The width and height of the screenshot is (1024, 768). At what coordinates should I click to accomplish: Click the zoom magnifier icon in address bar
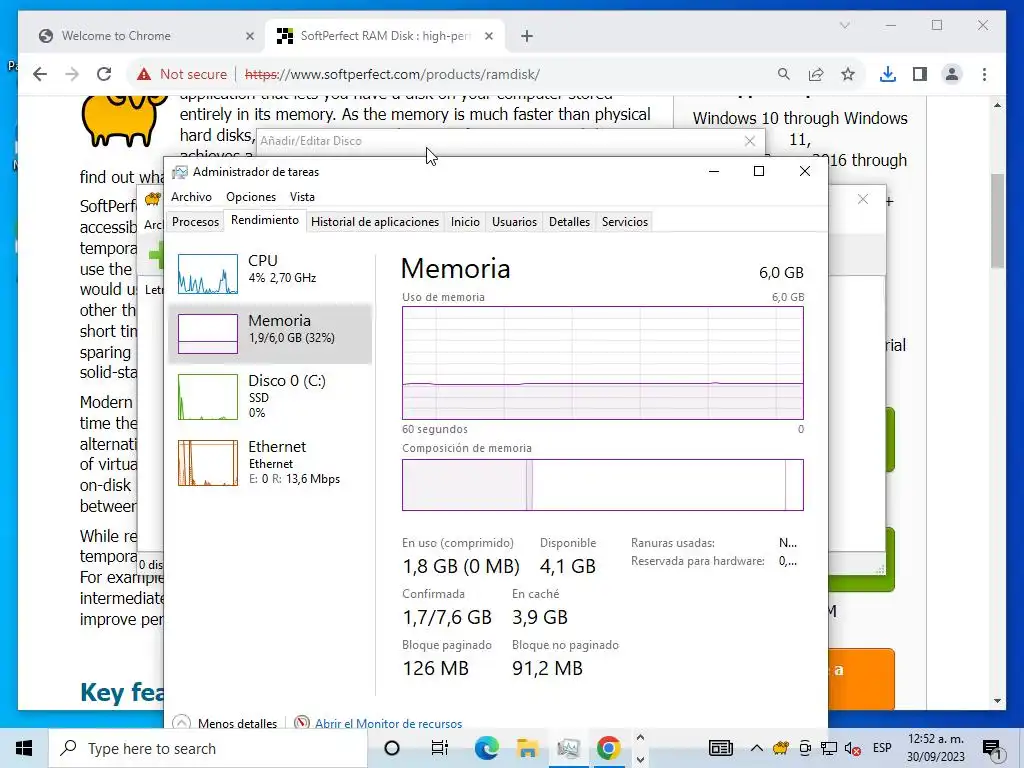(x=784, y=74)
